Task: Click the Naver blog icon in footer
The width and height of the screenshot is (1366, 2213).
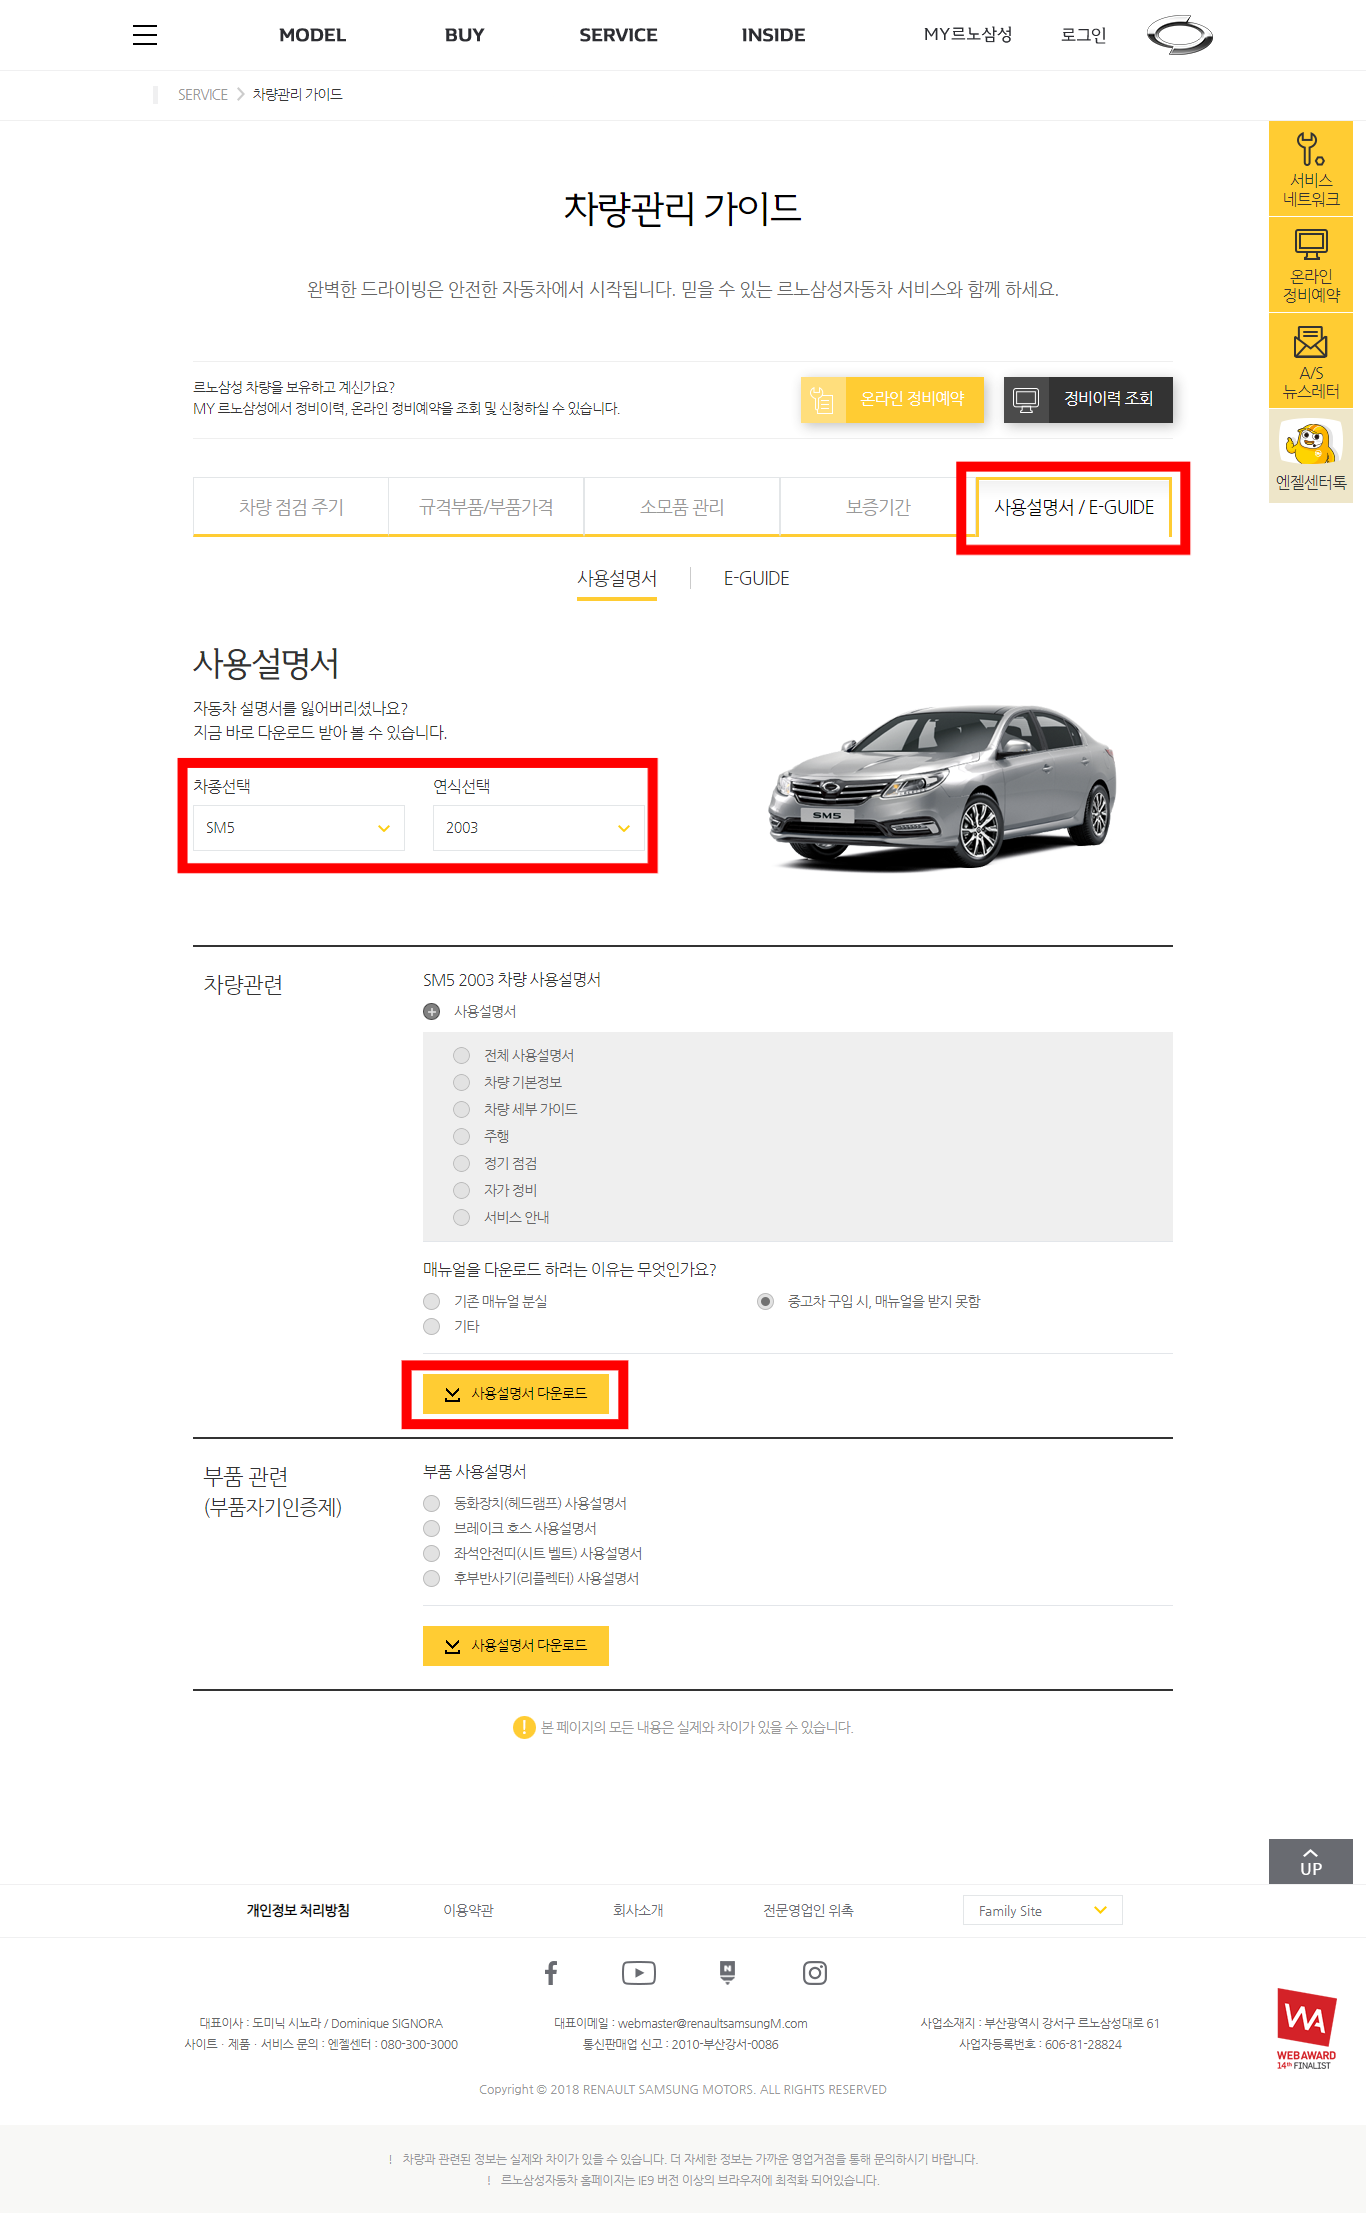Action: click(x=727, y=1972)
